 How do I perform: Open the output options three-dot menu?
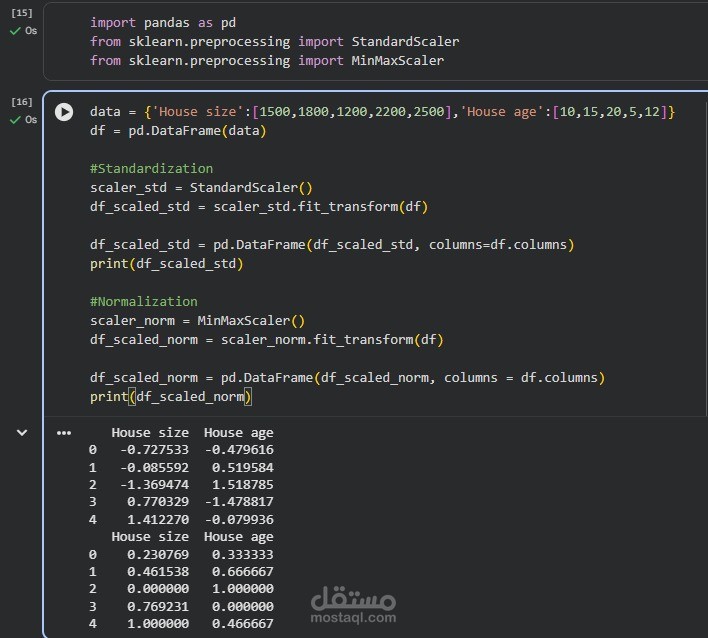[64, 433]
